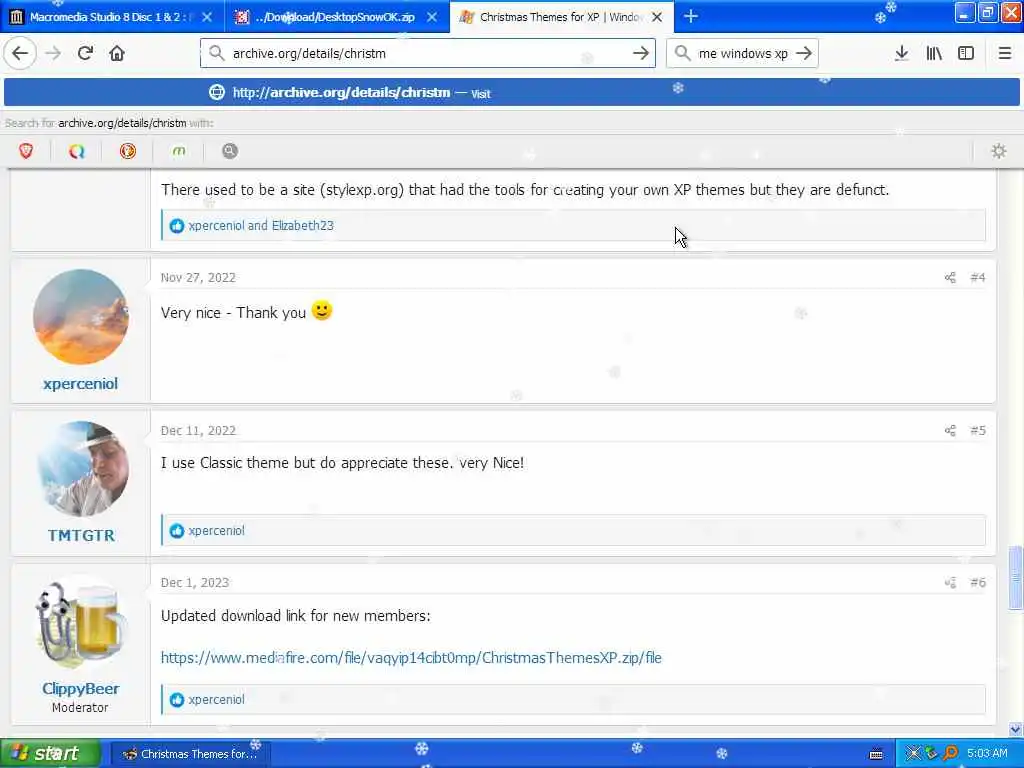Open search settings gear icon

pyautogui.click(x=999, y=151)
